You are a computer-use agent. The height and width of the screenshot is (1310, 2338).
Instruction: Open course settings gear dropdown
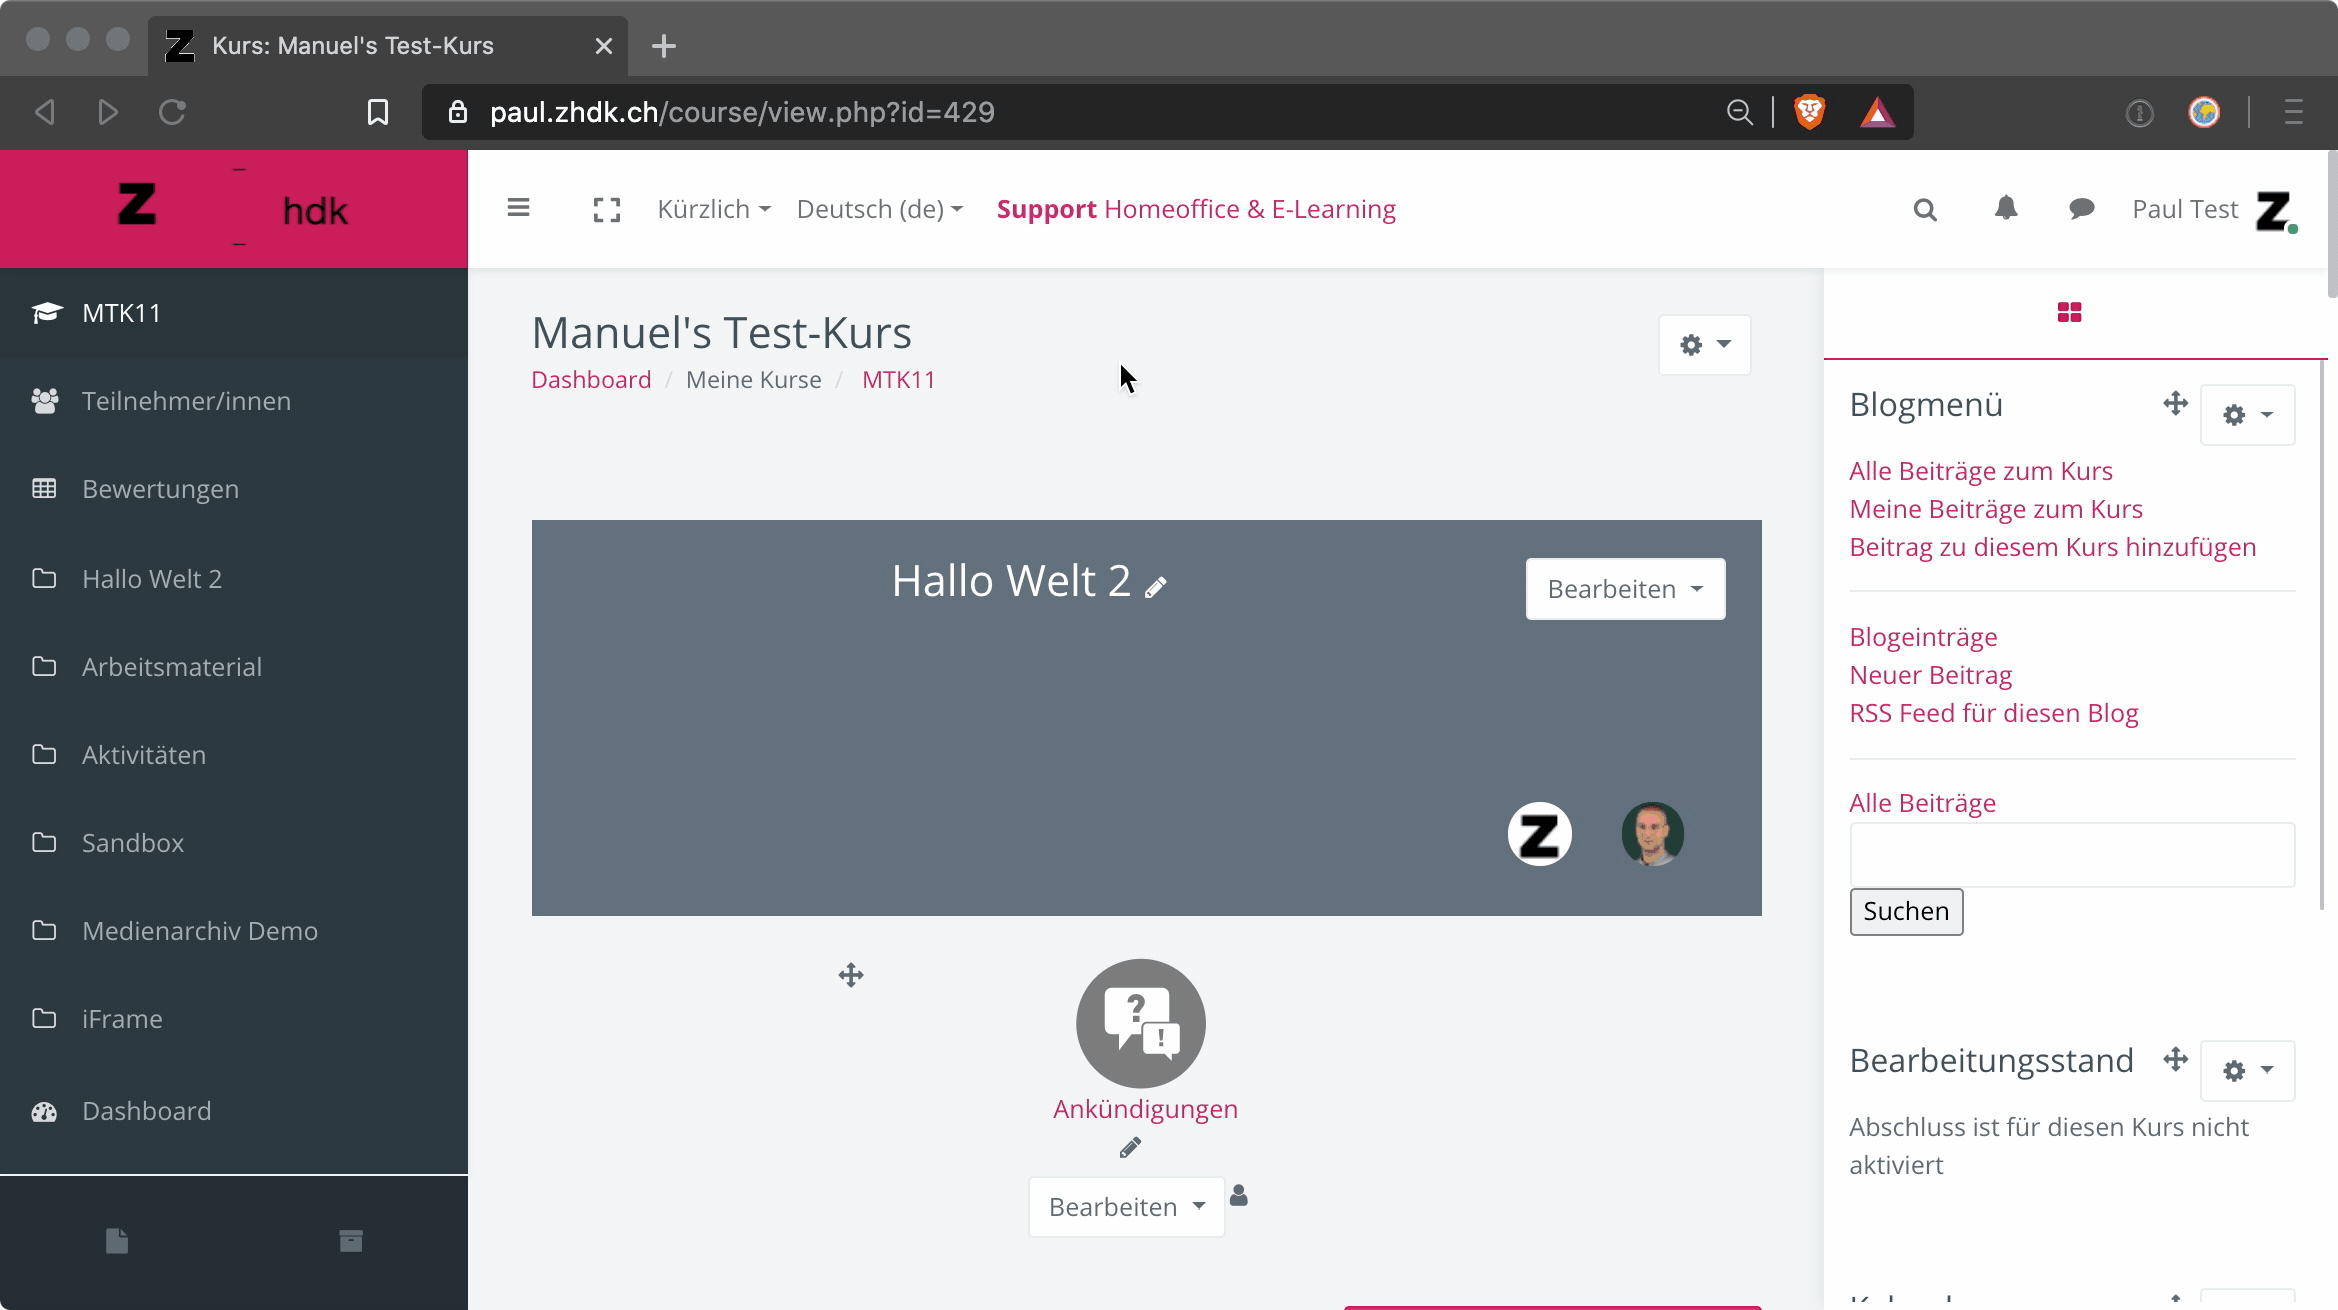1704,345
